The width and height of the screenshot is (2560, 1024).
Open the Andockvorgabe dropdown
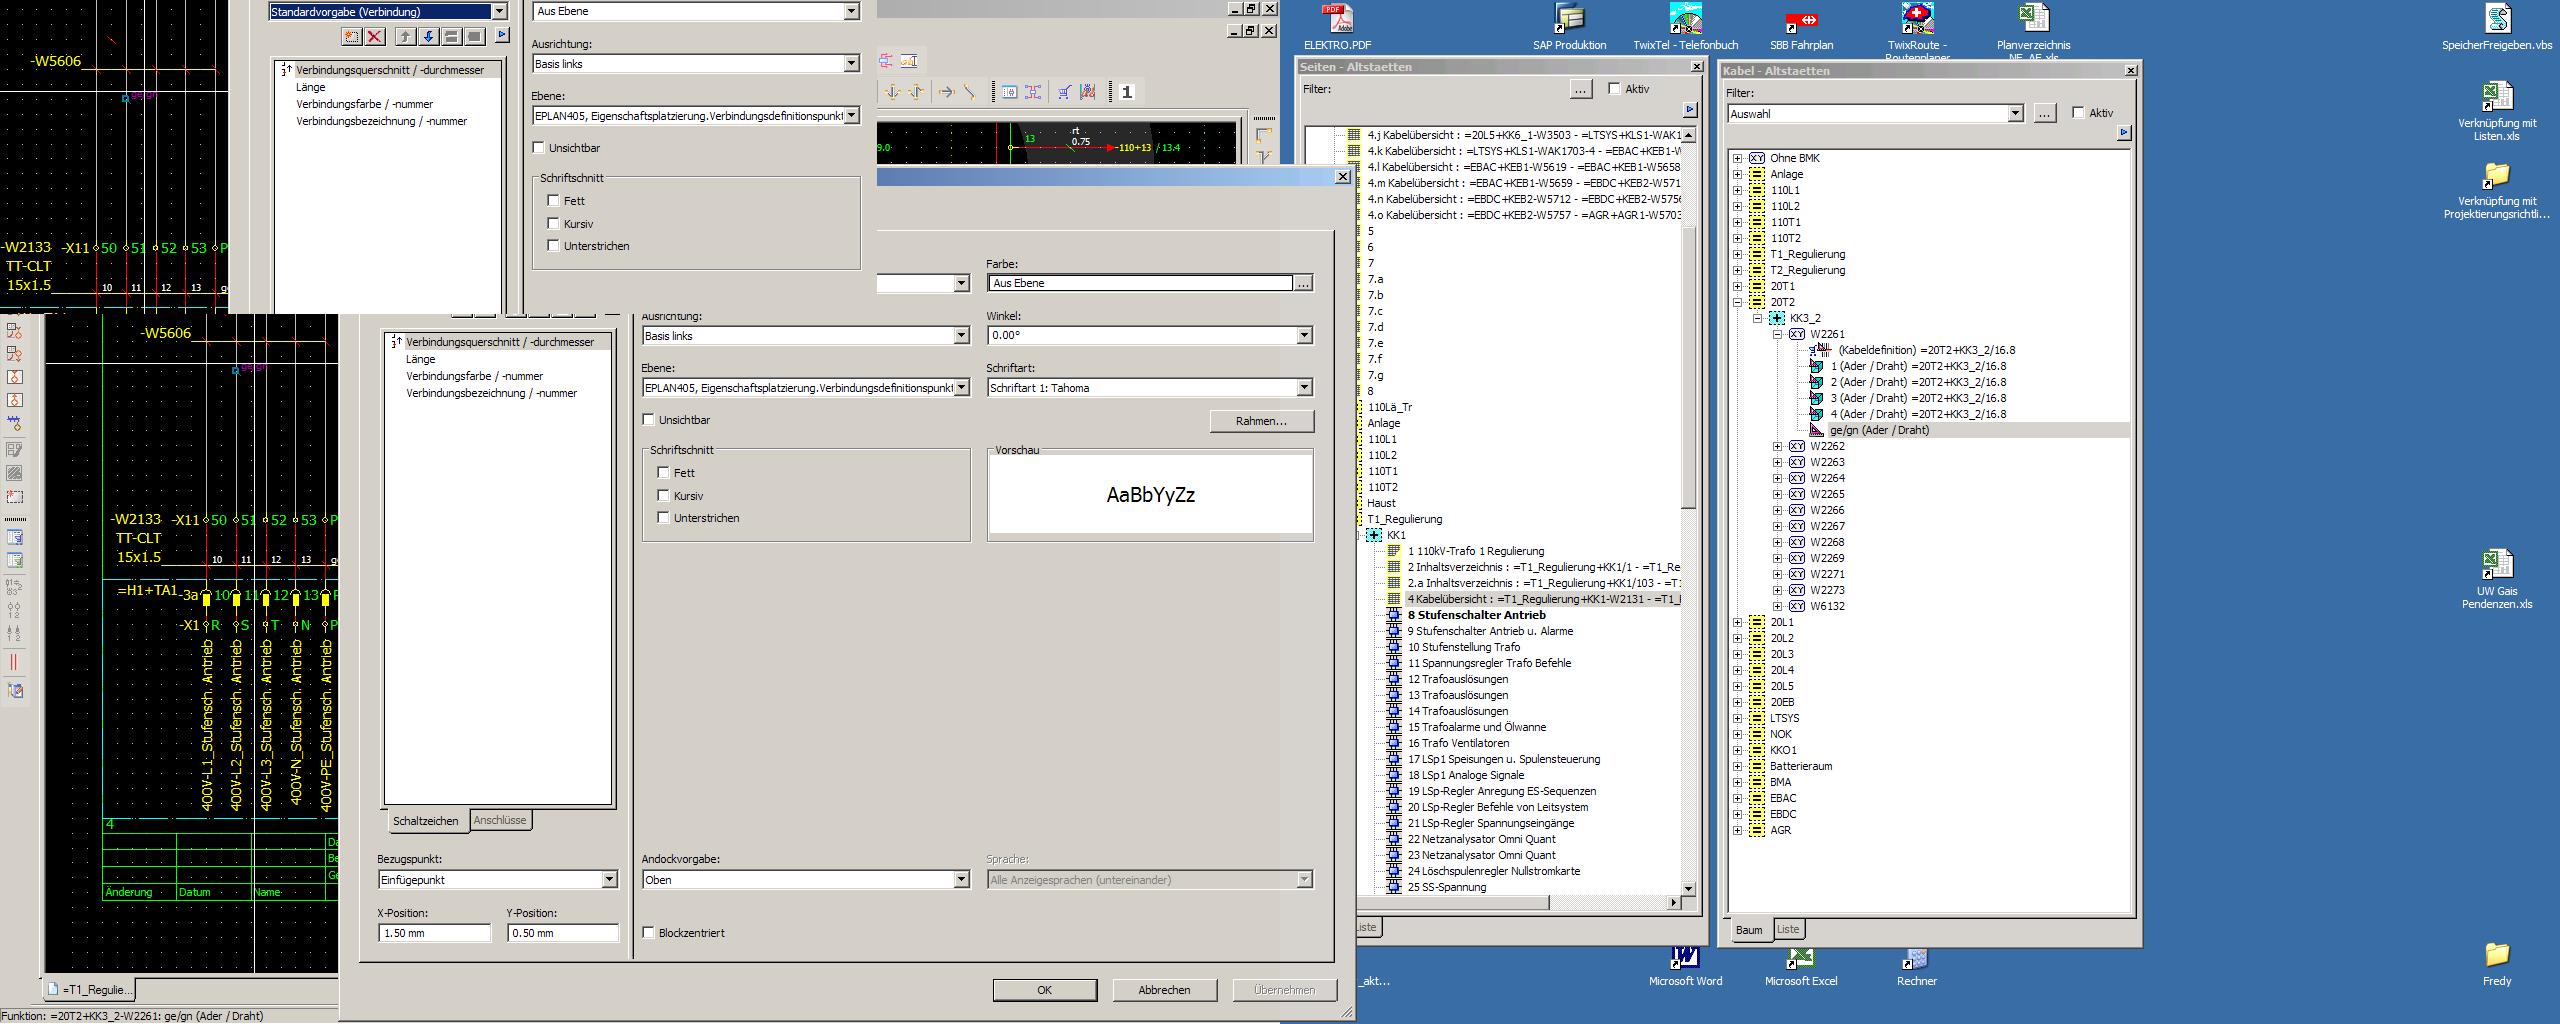pos(961,880)
